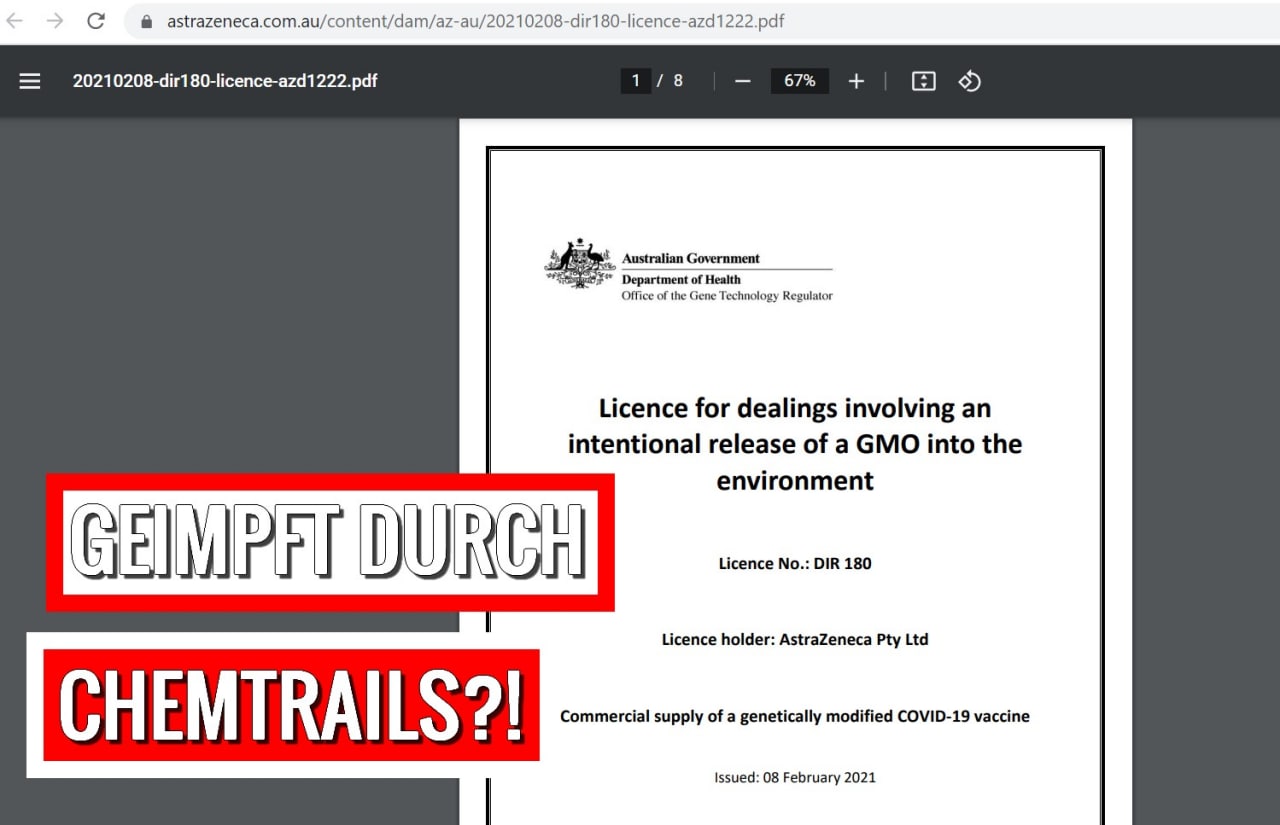
Task: Click the browser forward arrow
Action: pos(55,21)
